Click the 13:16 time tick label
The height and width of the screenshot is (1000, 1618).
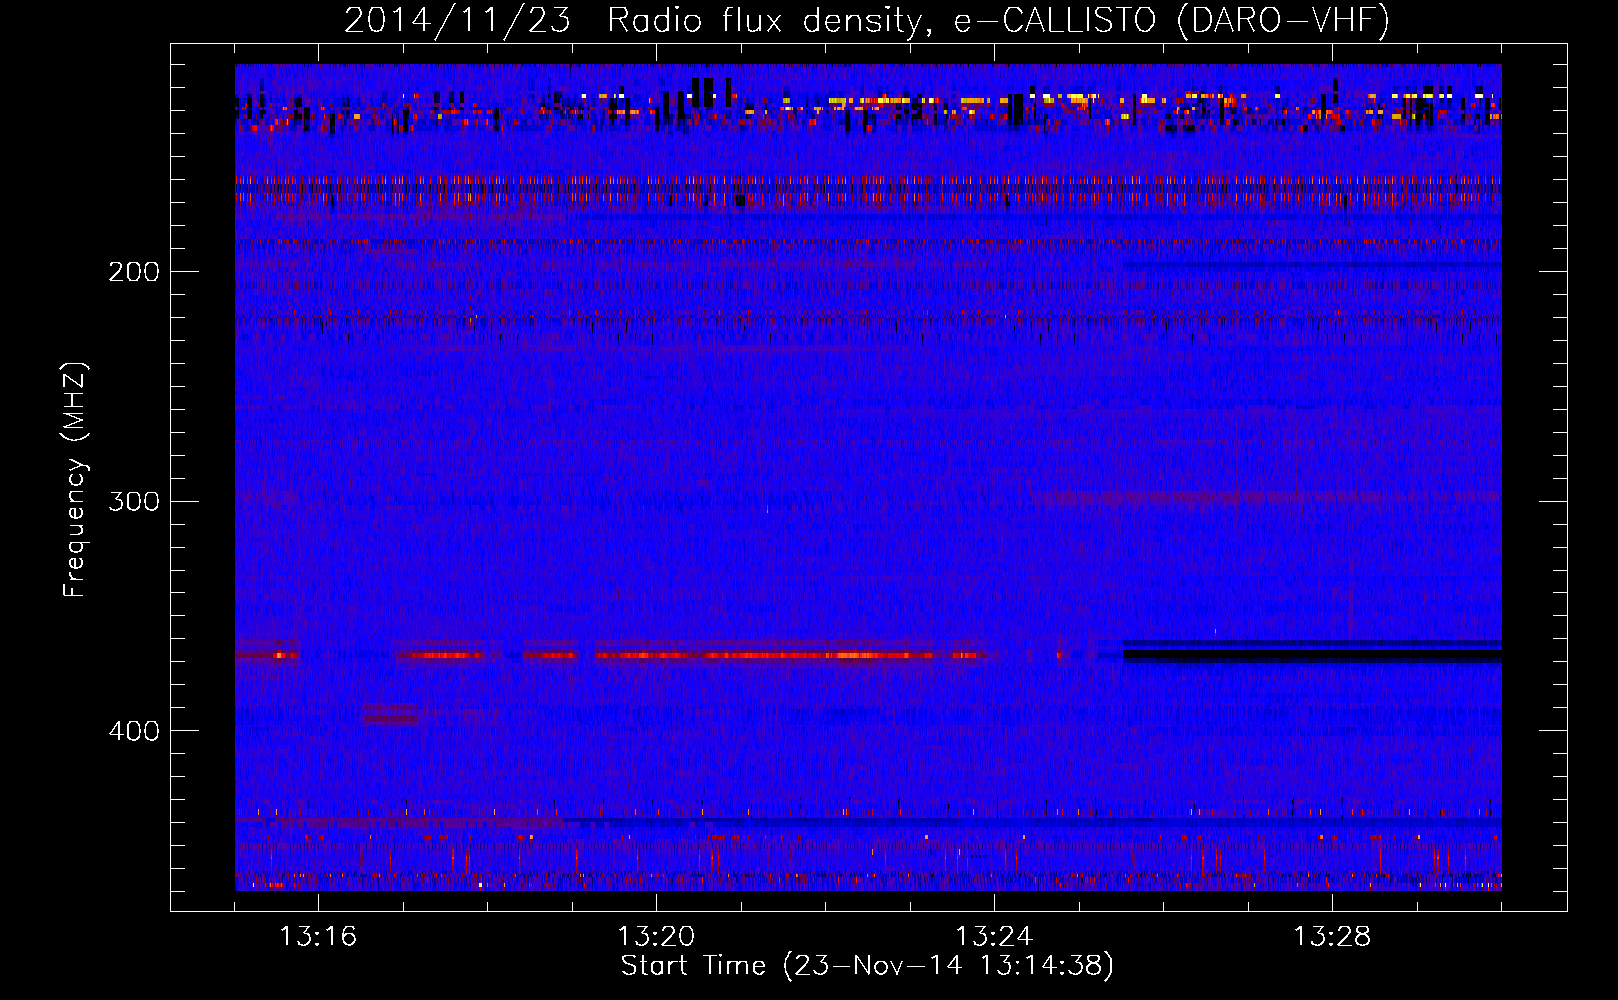(318, 936)
